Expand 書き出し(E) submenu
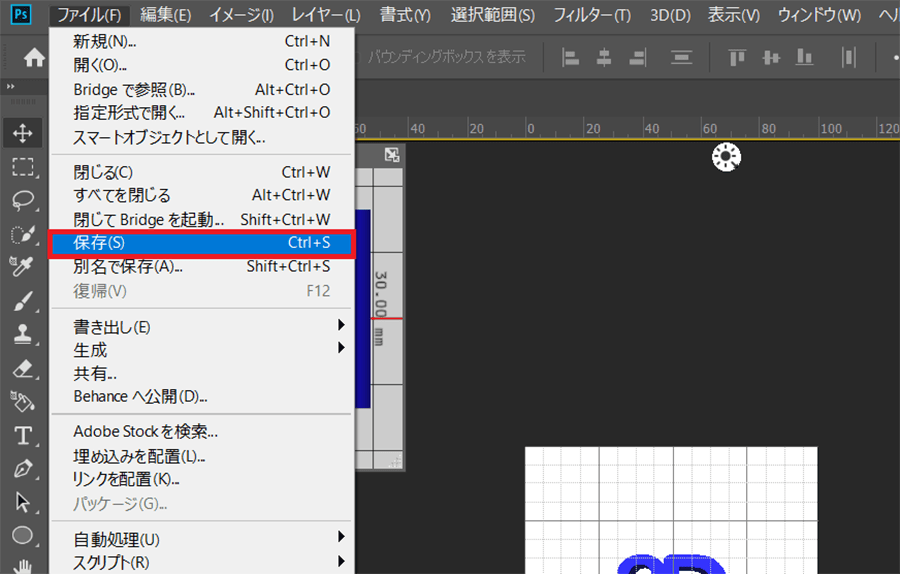Image resolution: width=900 pixels, height=574 pixels. tap(201, 327)
